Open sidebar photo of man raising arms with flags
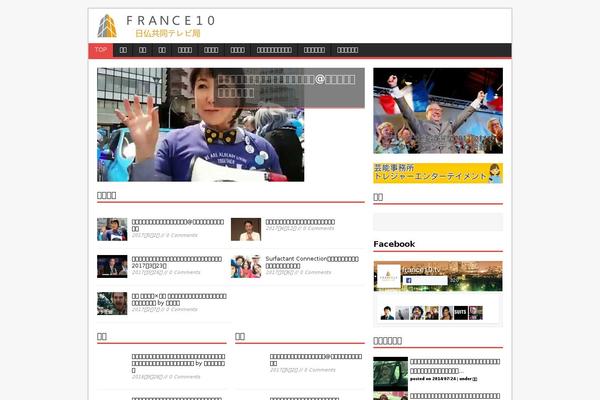Screen dimensions: 600x400 point(438,111)
